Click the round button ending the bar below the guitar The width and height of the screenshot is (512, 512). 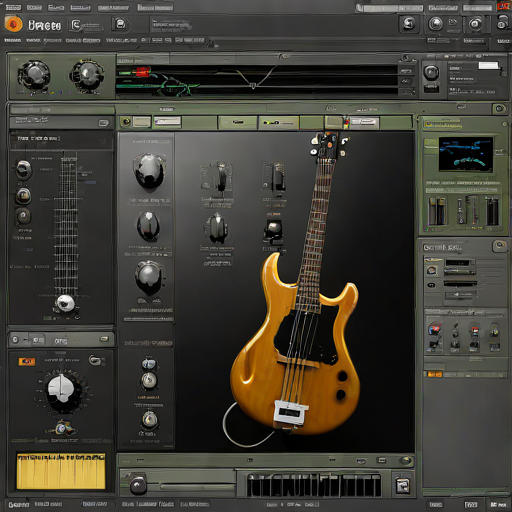[405, 461]
